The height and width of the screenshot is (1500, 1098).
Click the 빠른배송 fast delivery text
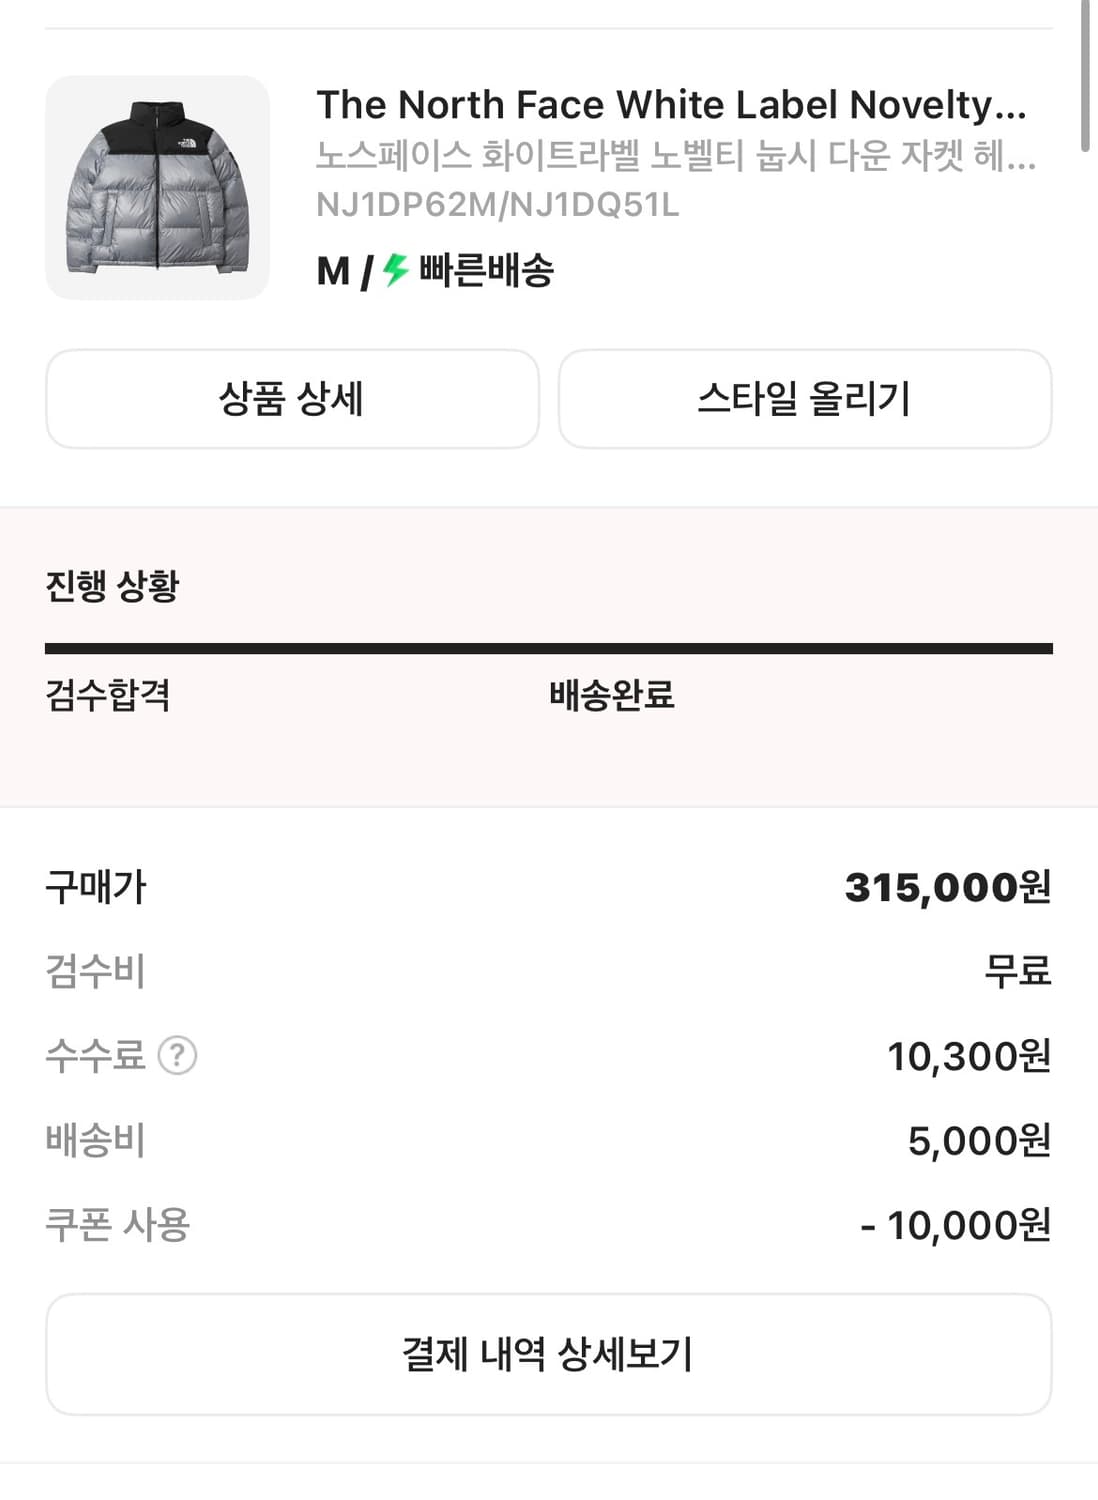[x=486, y=270]
